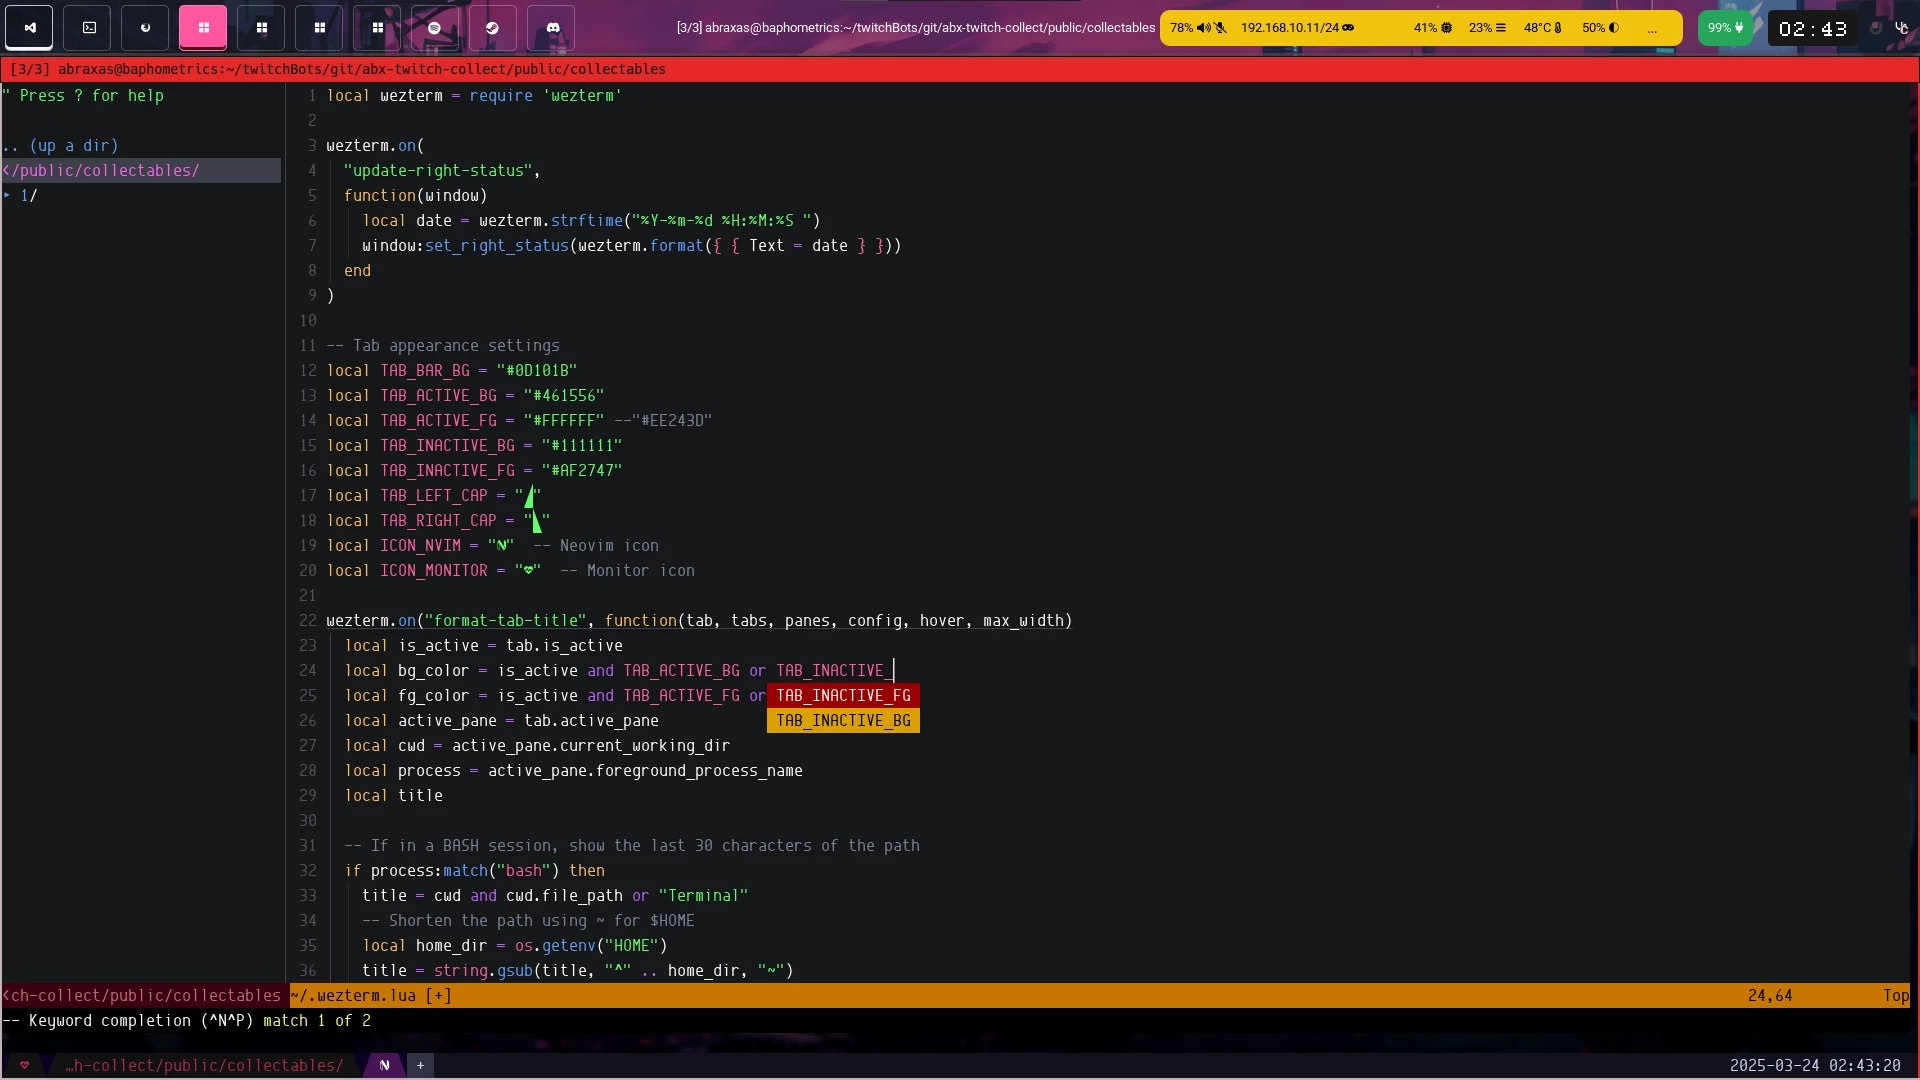This screenshot has height=1080, width=1920.
Task: Click the 02:43 clock widget
Action: click(1813, 29)
